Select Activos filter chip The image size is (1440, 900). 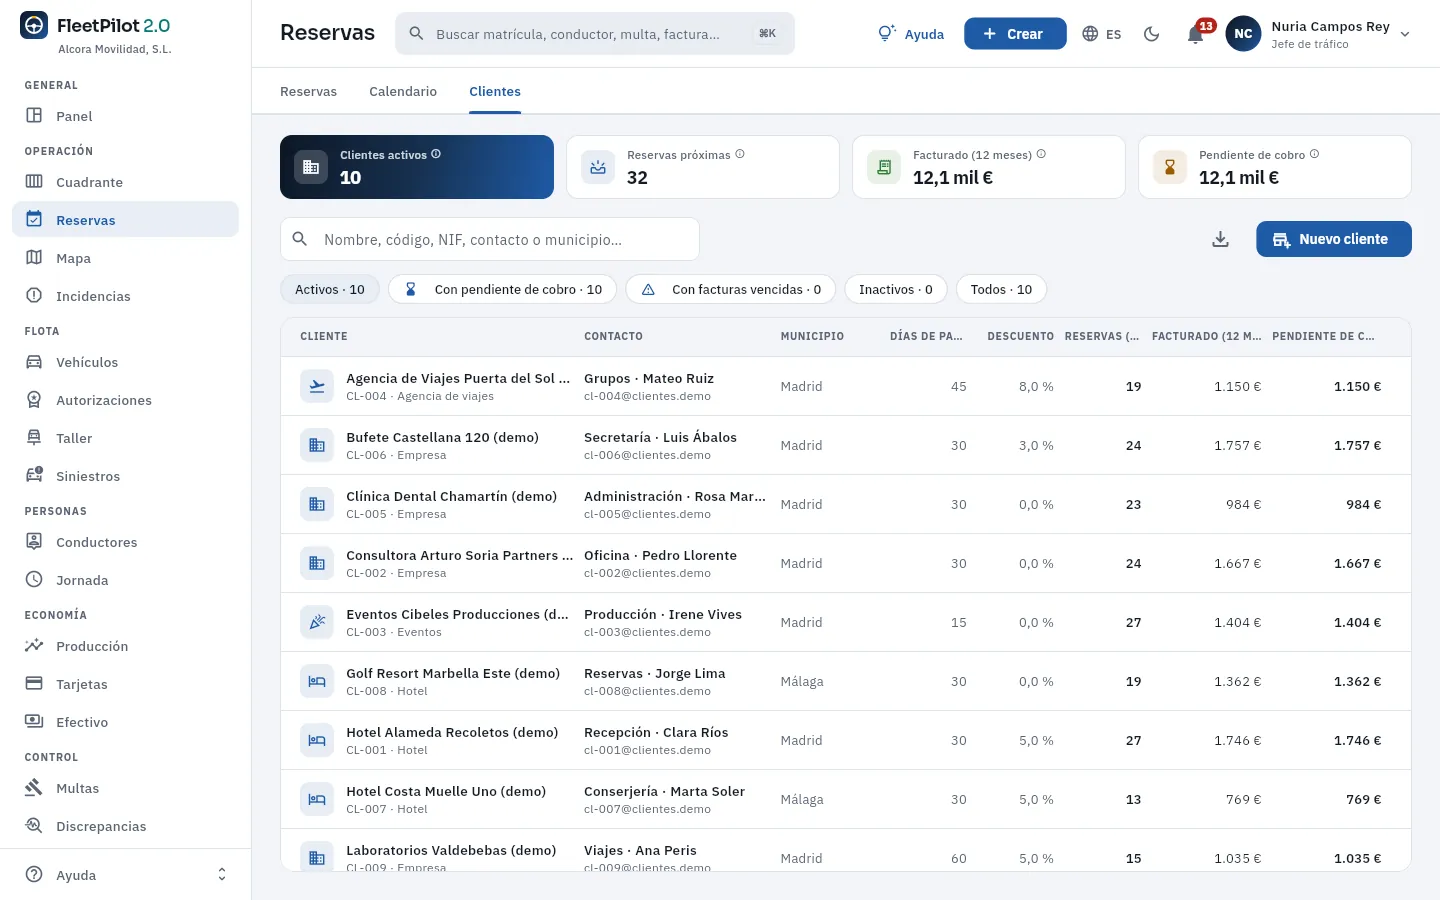[330, 289]
